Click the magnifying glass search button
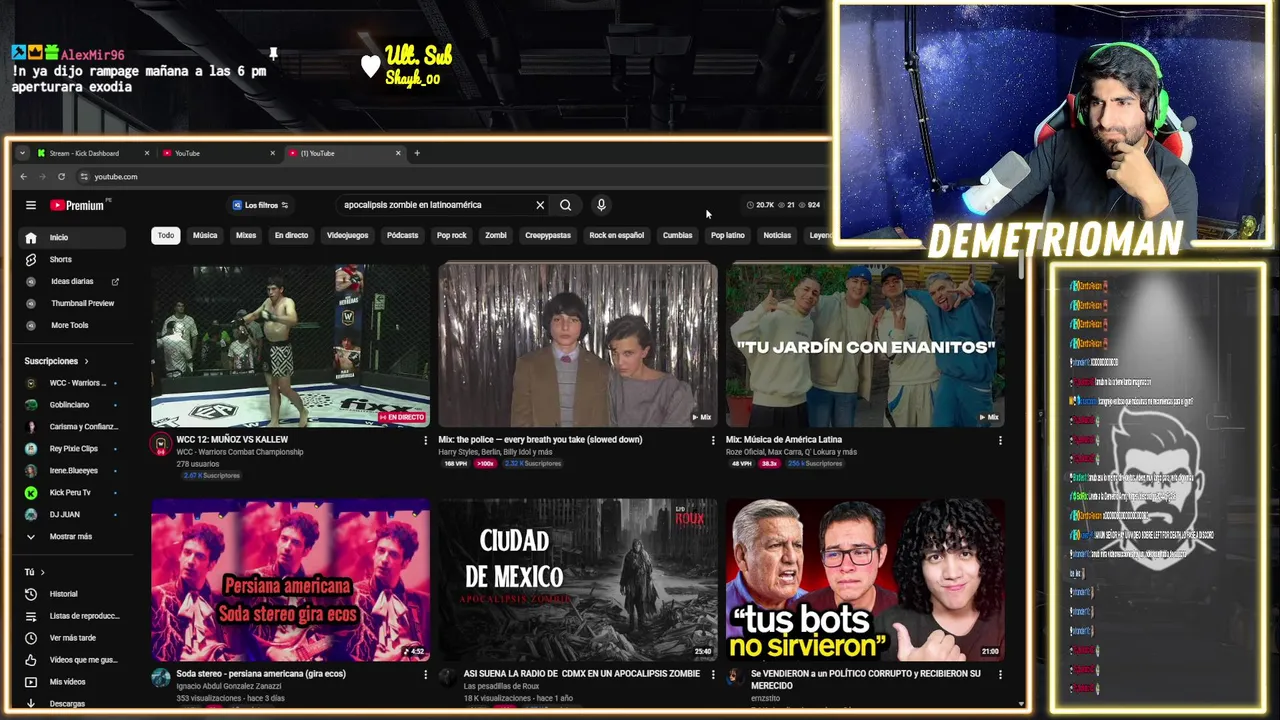1280x720 pixels. coord(566,205)
